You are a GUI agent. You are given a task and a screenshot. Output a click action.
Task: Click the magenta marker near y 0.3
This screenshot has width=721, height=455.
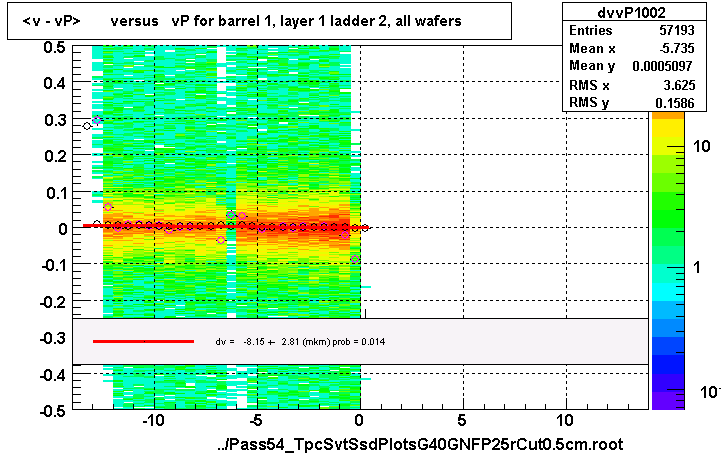[97, 120]
